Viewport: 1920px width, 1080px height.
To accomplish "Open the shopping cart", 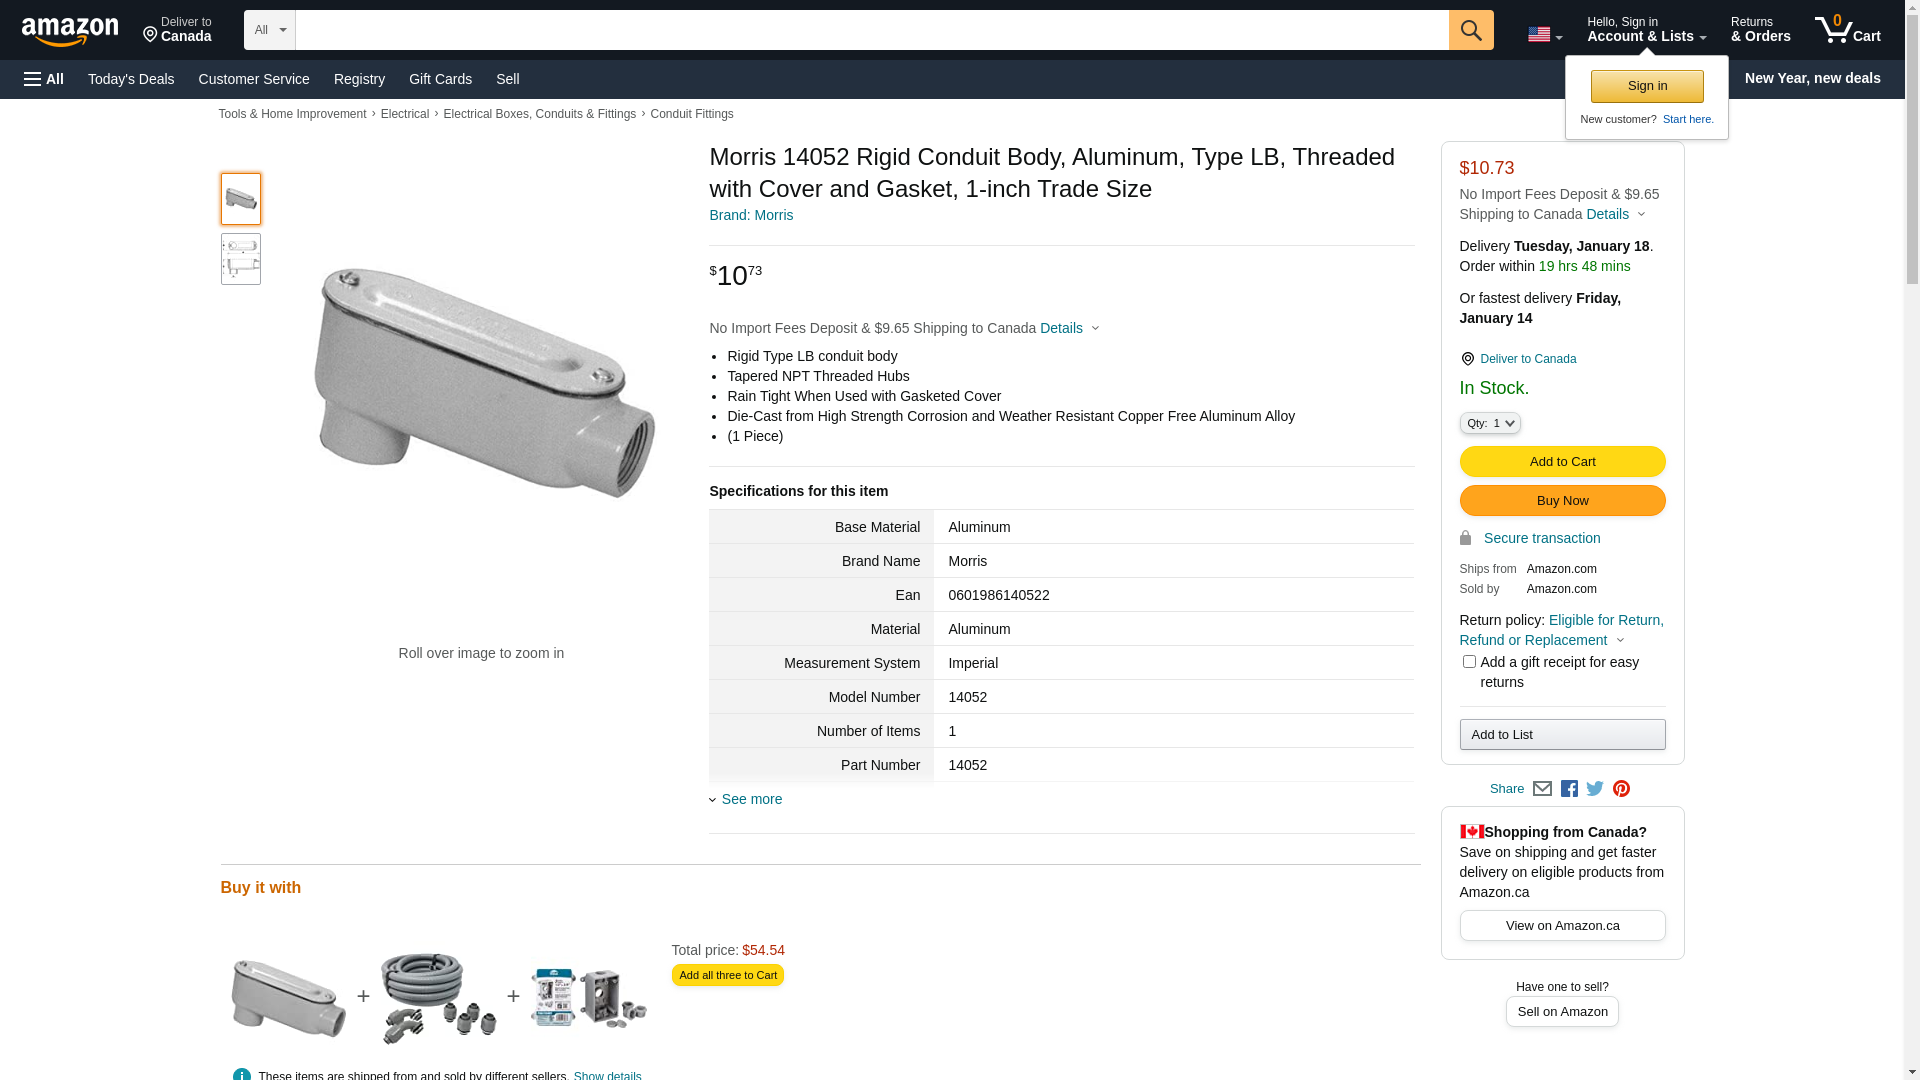I will 1847,30.
